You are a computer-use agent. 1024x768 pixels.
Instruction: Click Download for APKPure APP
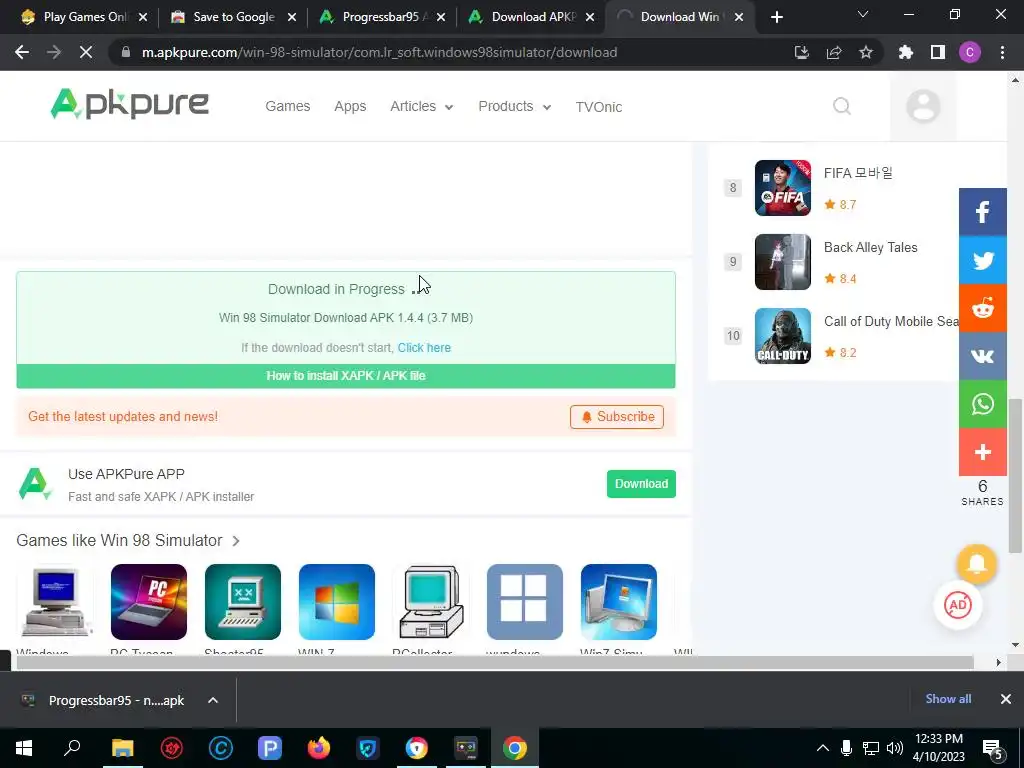point(641,484)
